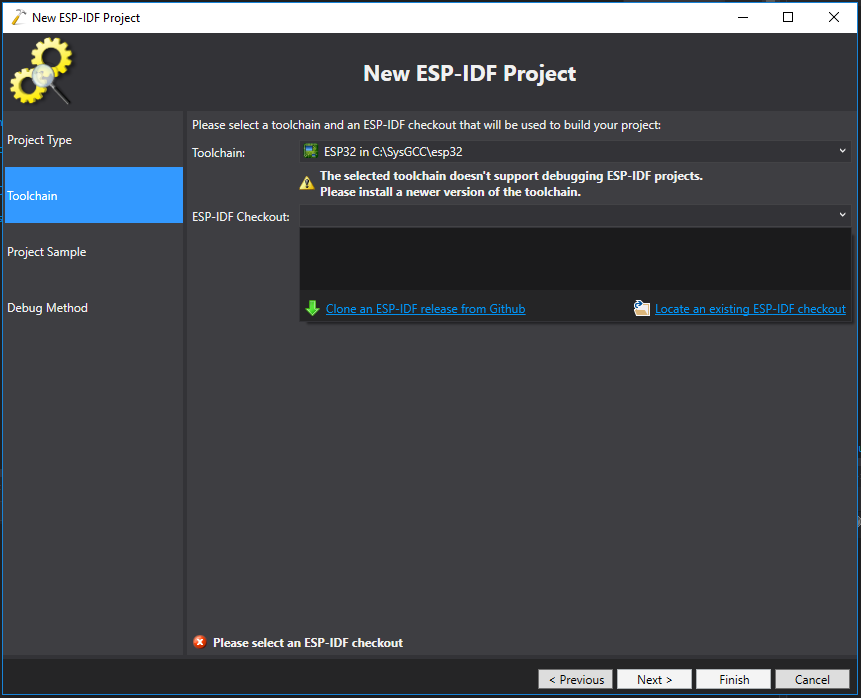Click the 'Toolchain:' label
861x698 pixels.
(x=219, y=153)
